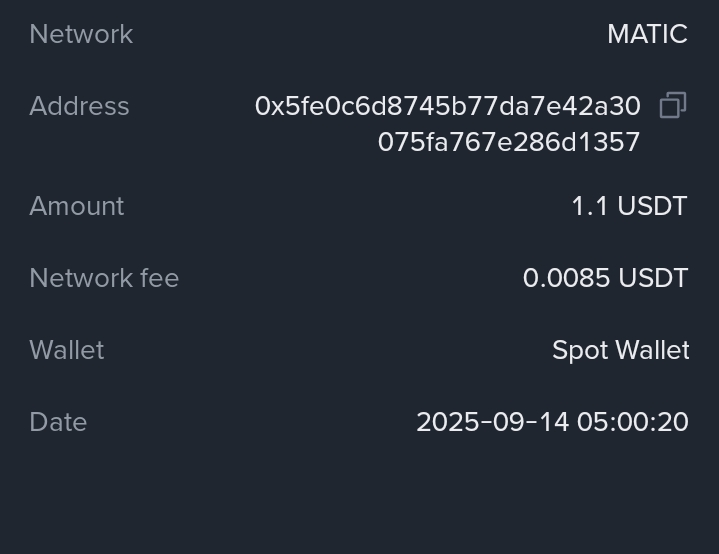Click the Address field label
719x554 pixels.
(79, 106)
